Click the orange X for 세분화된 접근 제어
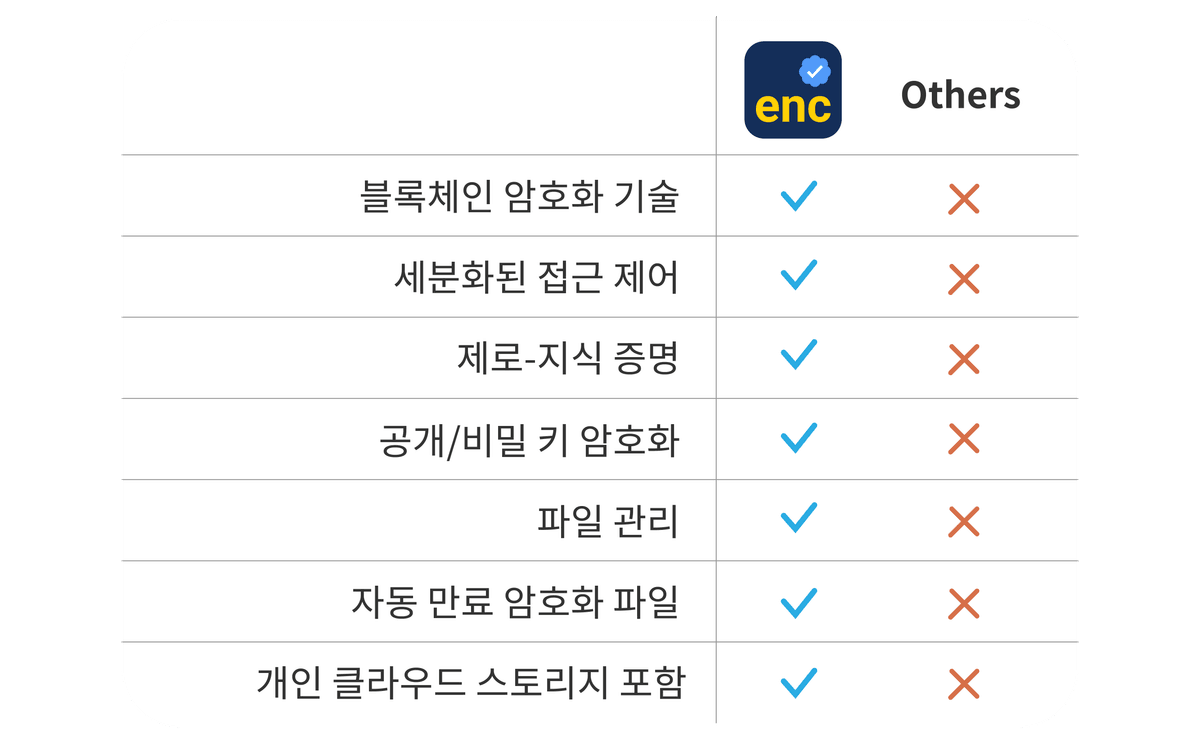This screenshot has height=741, width=1200. pos(963,279)
